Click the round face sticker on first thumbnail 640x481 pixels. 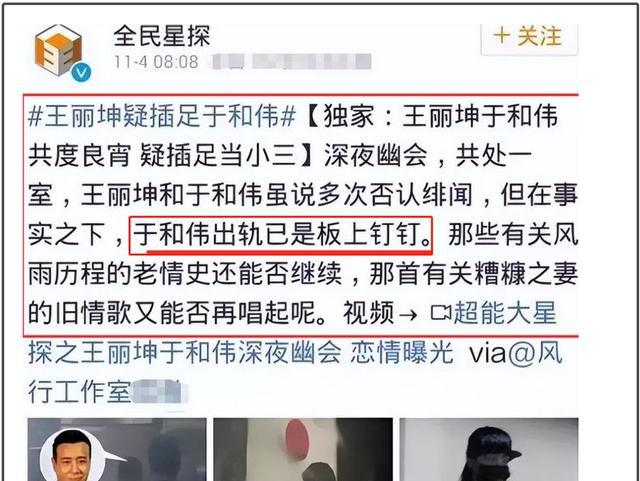point(73,455)
